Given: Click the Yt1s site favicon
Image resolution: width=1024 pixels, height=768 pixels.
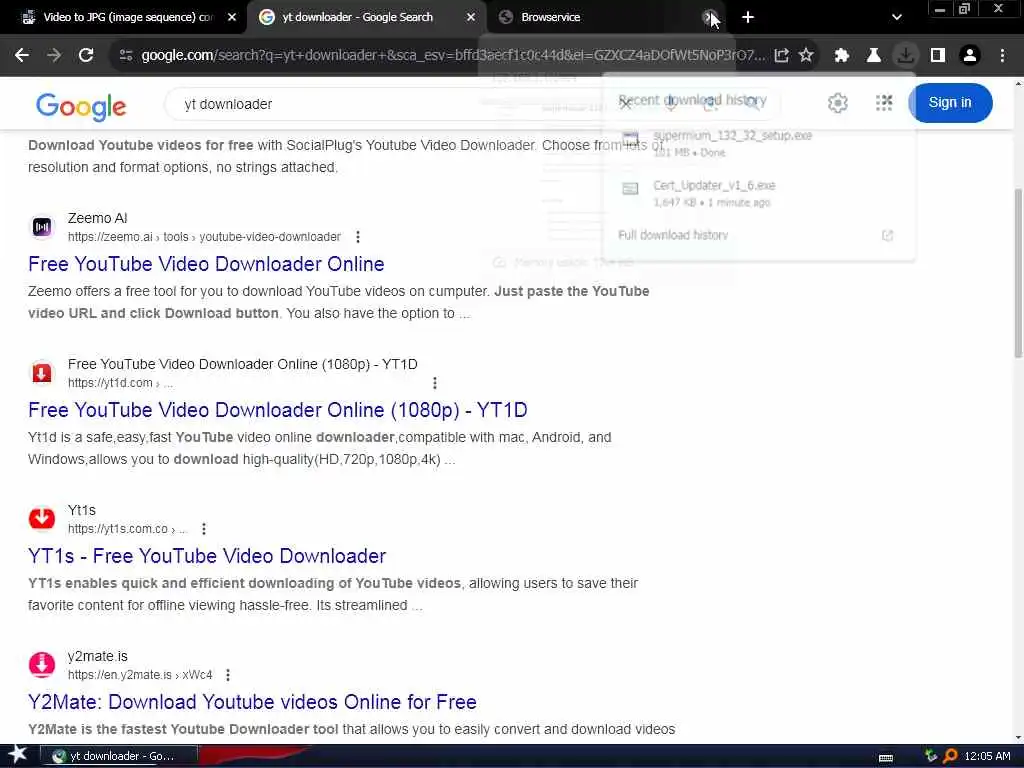Looking at the screenshot, I should (x=42, y=519).
